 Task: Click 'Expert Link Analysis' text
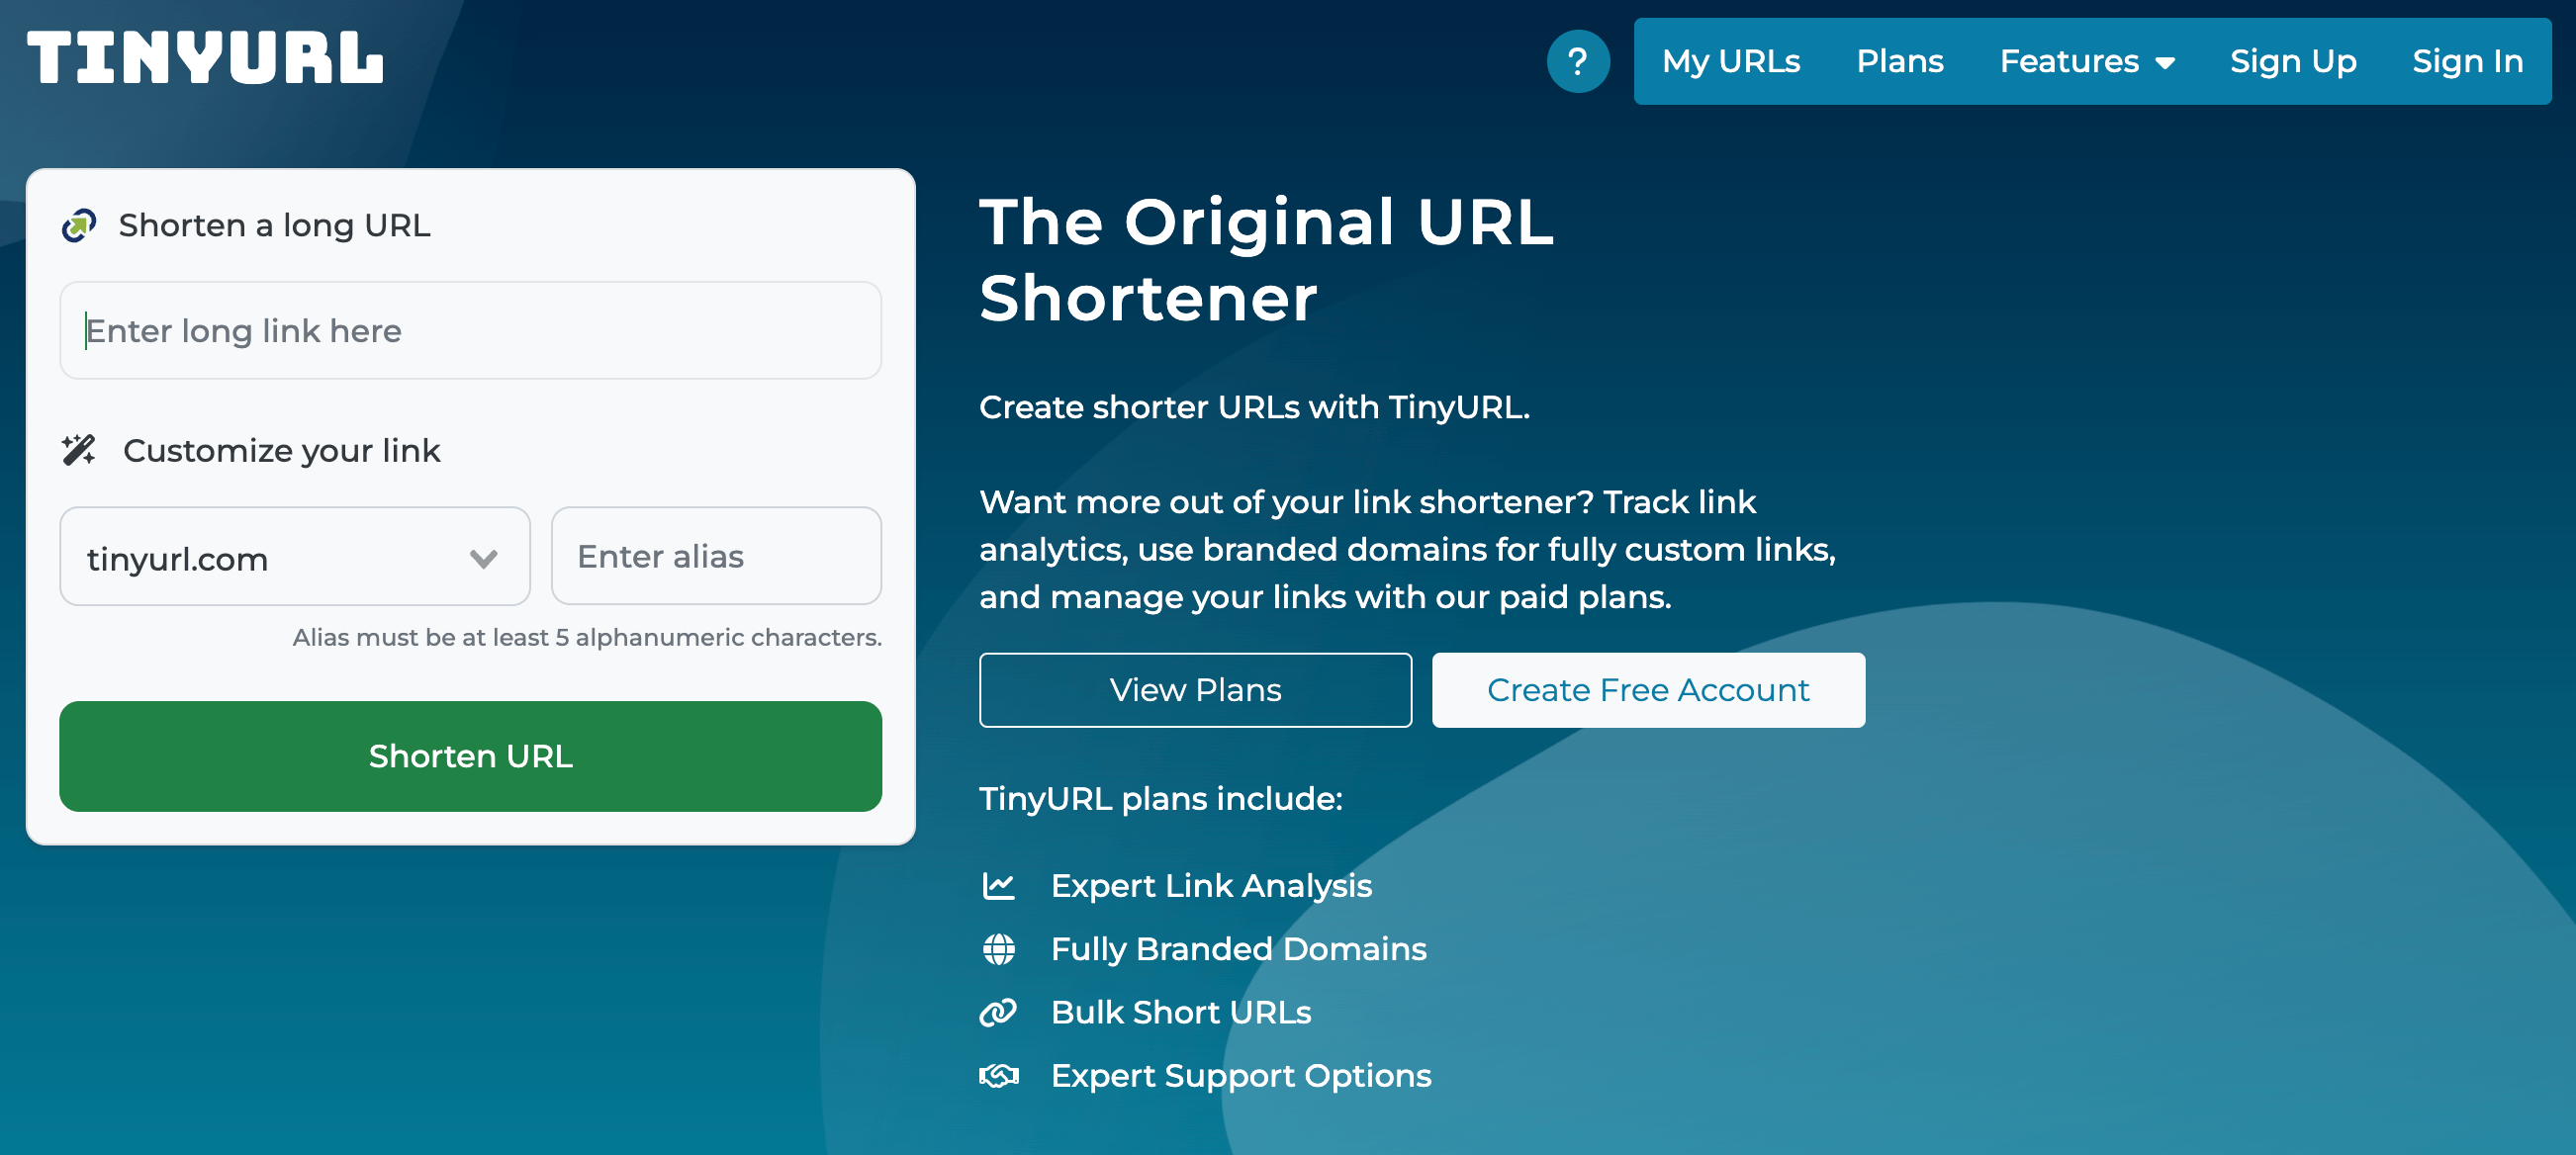click(1211, 885)
